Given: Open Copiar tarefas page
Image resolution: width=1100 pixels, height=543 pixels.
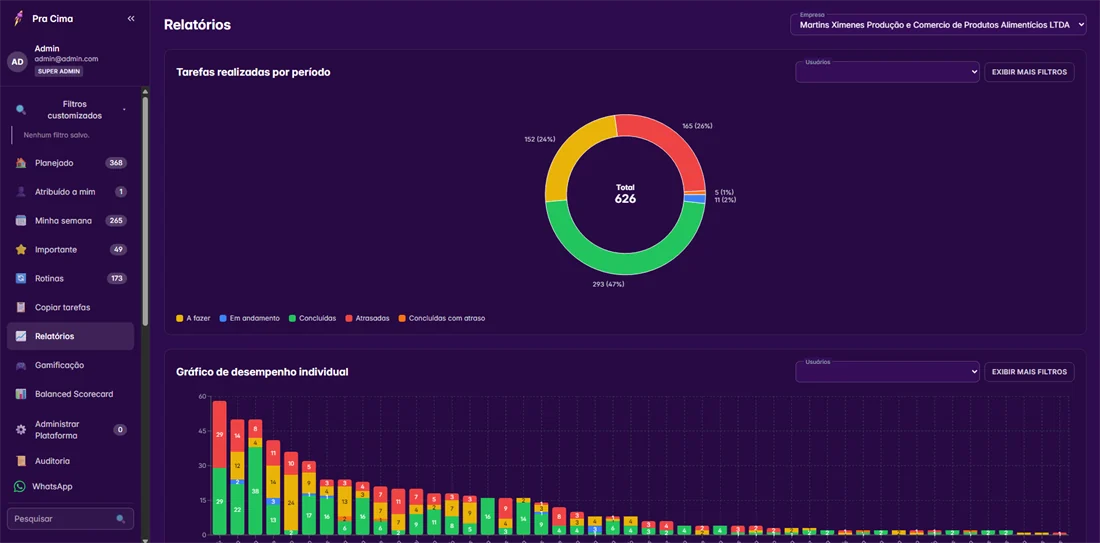Looking at the screenshot, I should [x=70, y=307].
